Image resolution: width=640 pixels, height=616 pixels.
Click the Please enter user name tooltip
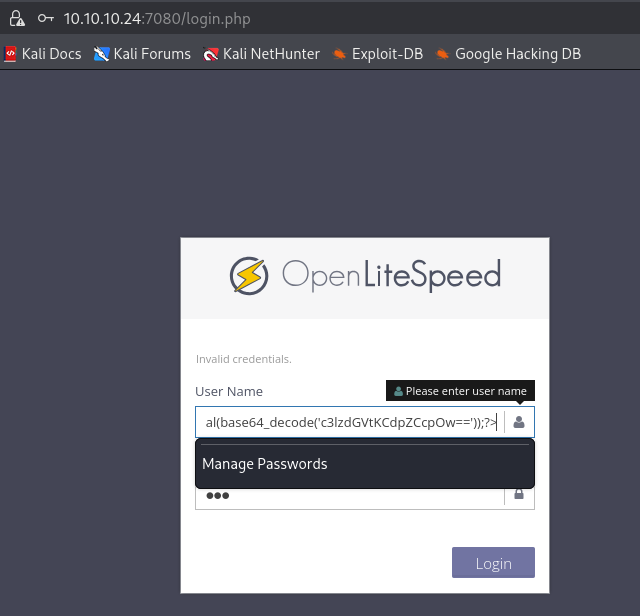pyautogui.click(x=460, y=390)
